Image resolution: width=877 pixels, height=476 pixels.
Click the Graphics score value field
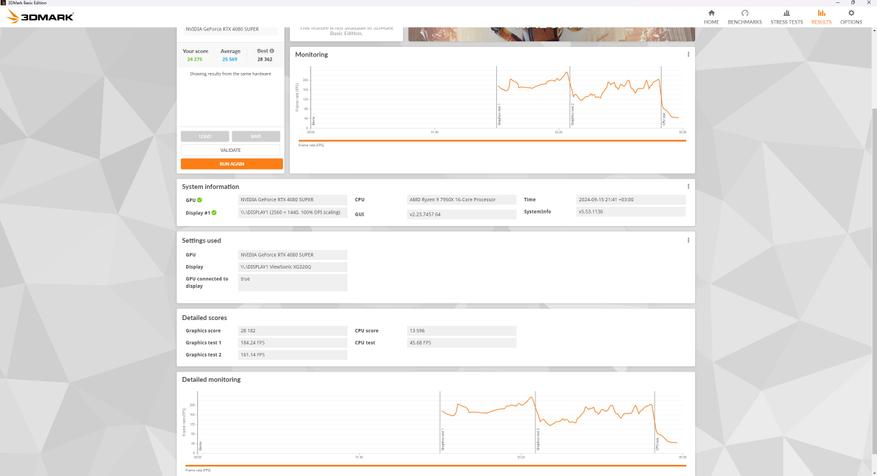click(x=293, y=331)
